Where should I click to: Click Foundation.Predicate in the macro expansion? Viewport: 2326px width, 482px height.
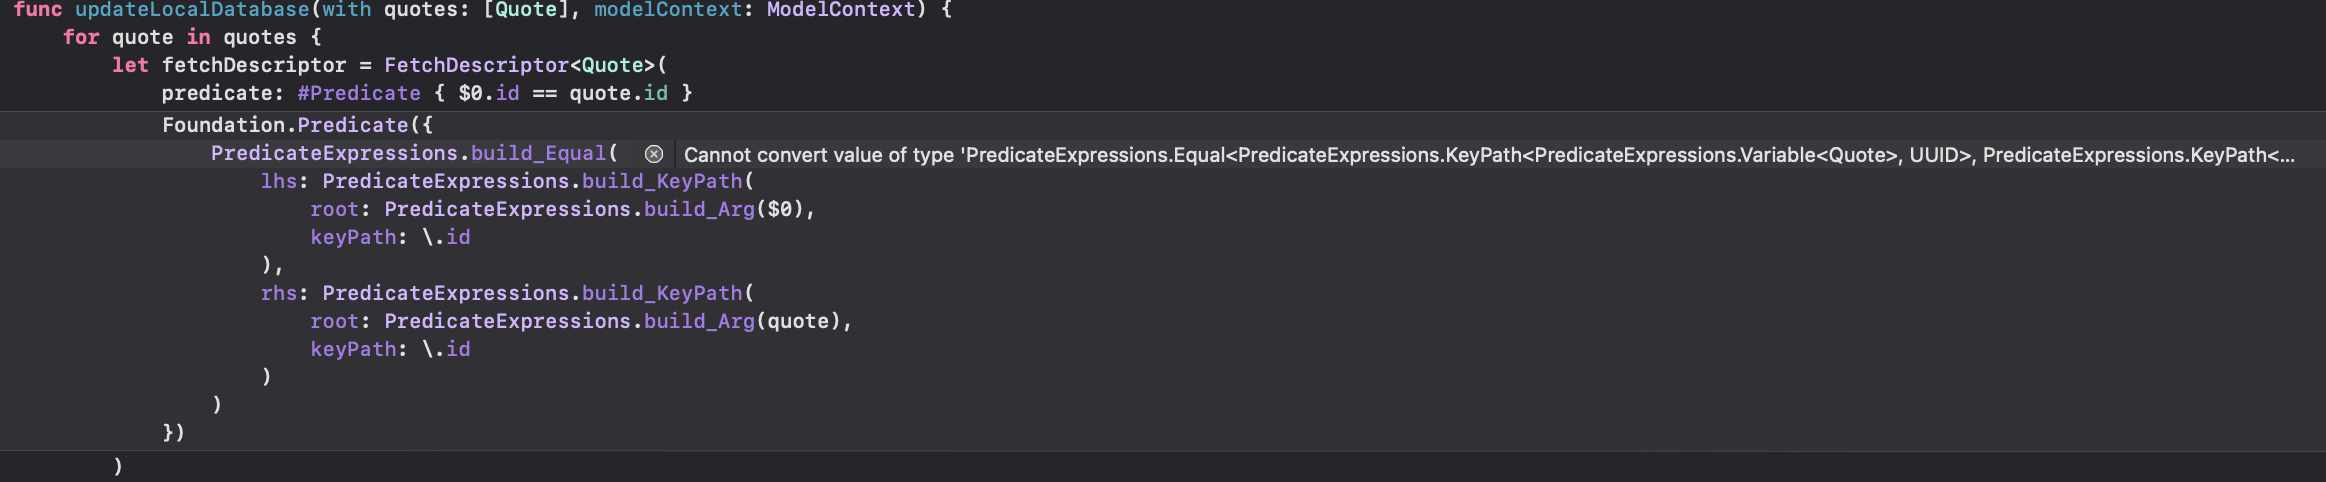[x=286, y=125]
